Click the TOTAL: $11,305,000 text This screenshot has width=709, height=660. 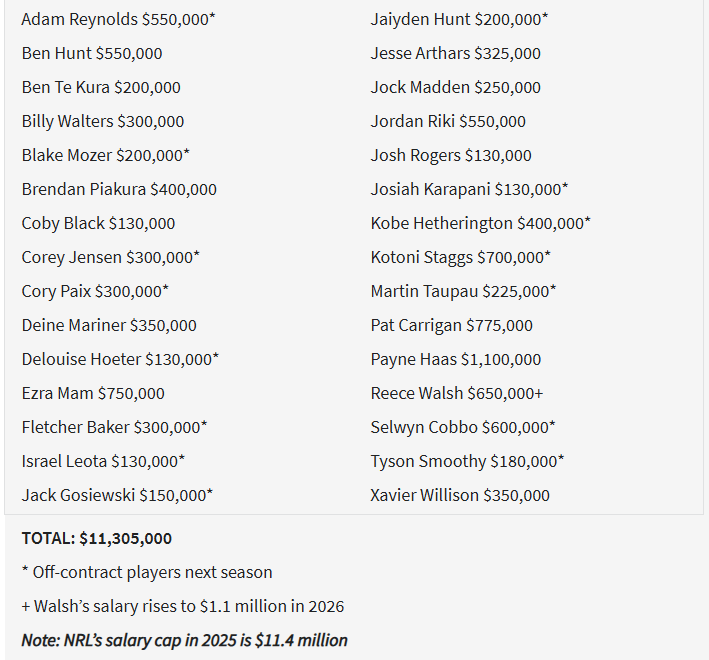pos(97,538)
